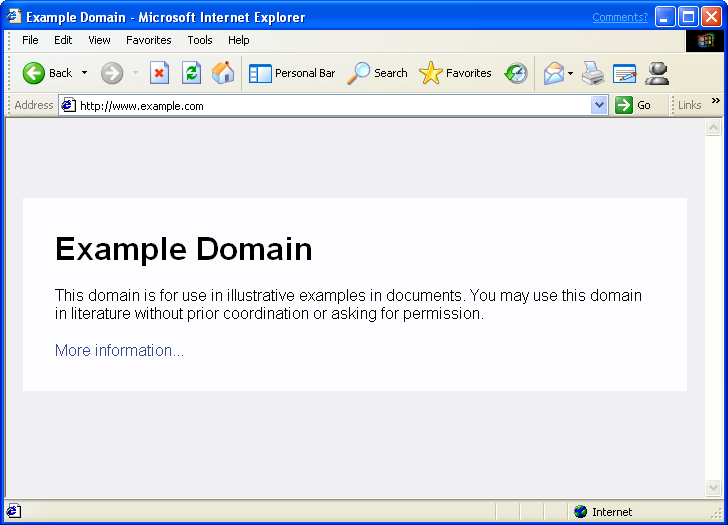
Task: Open the Tools menu
Action: click(x=200, y=40)
